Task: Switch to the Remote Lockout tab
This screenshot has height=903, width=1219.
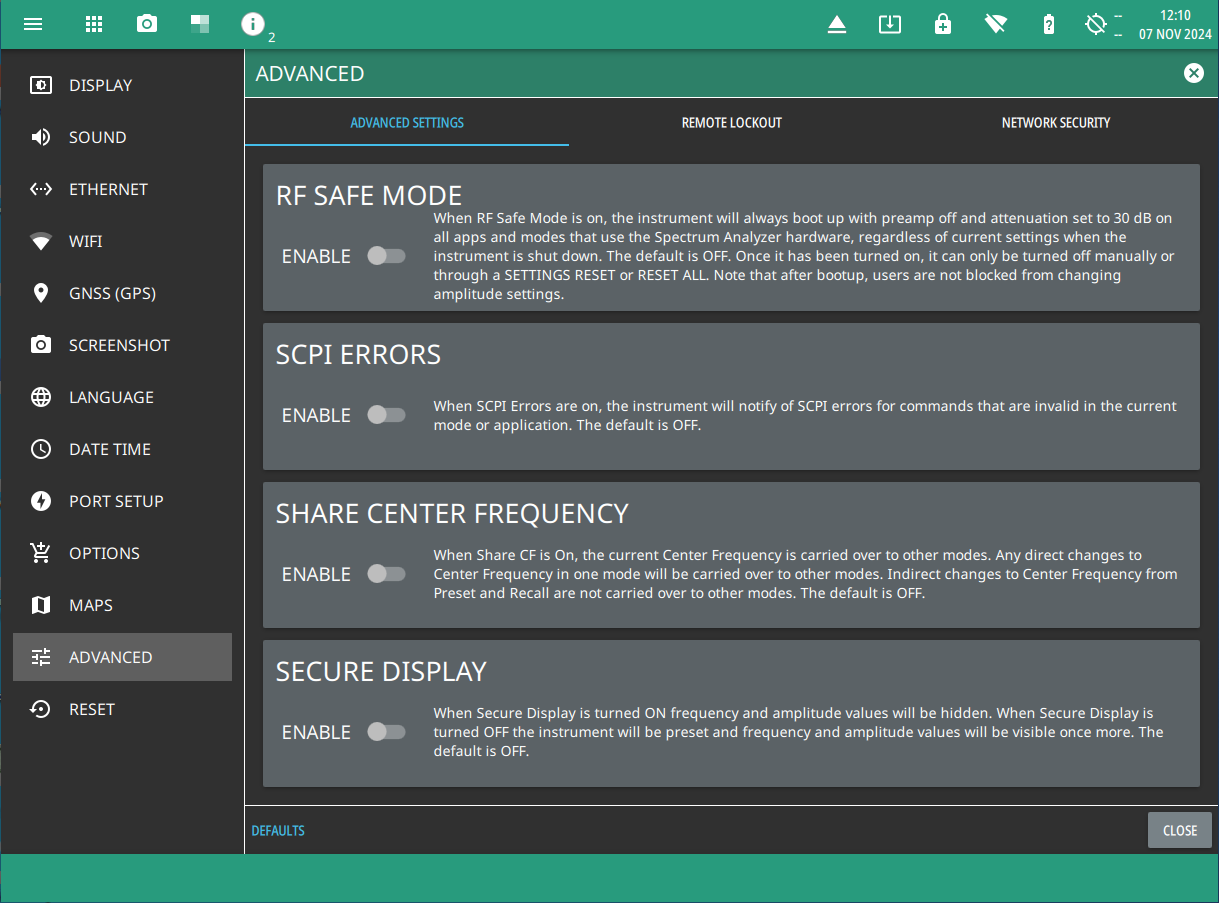Action: (x=731, y=123)
